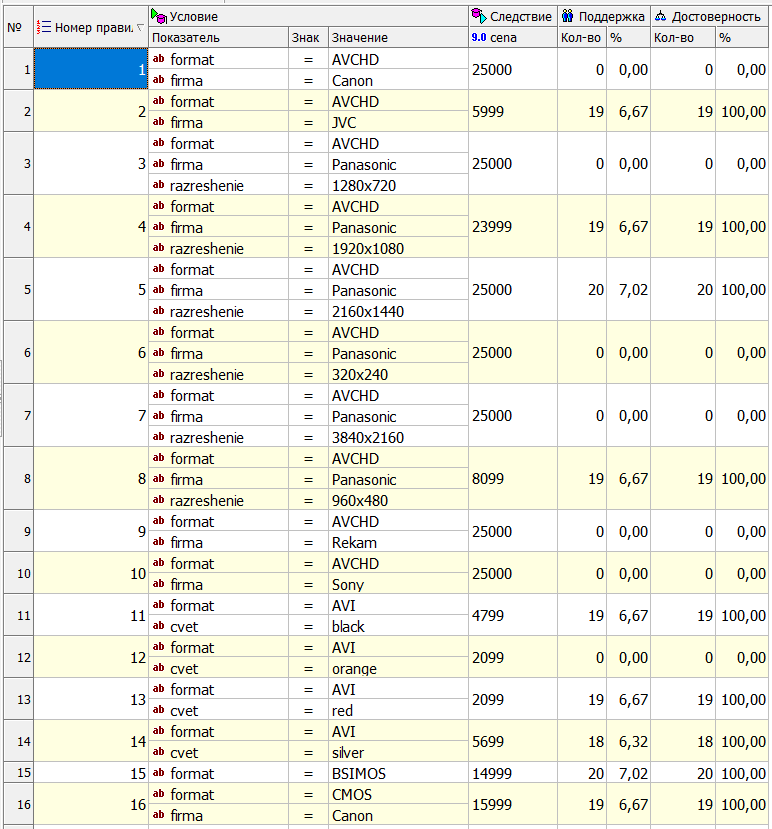Click the 9.0 numeric icon beside cena

pyautogui.click(x=479, y=38)
